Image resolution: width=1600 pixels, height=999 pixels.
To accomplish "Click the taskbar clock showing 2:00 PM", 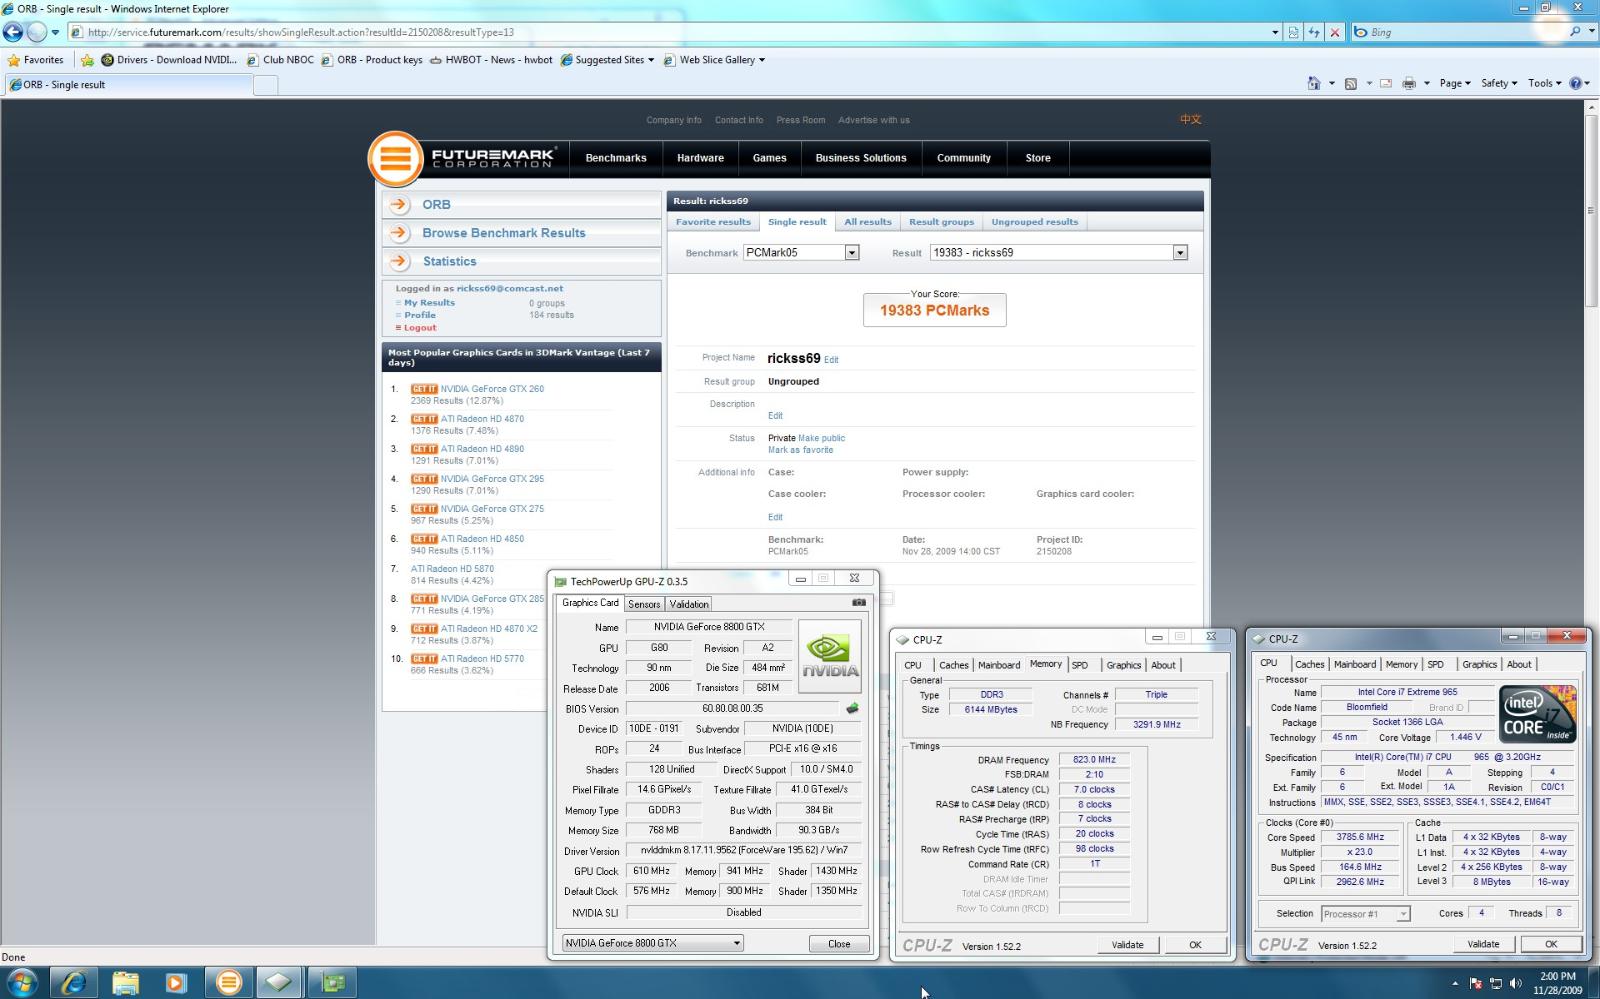I will [1557, 983].
